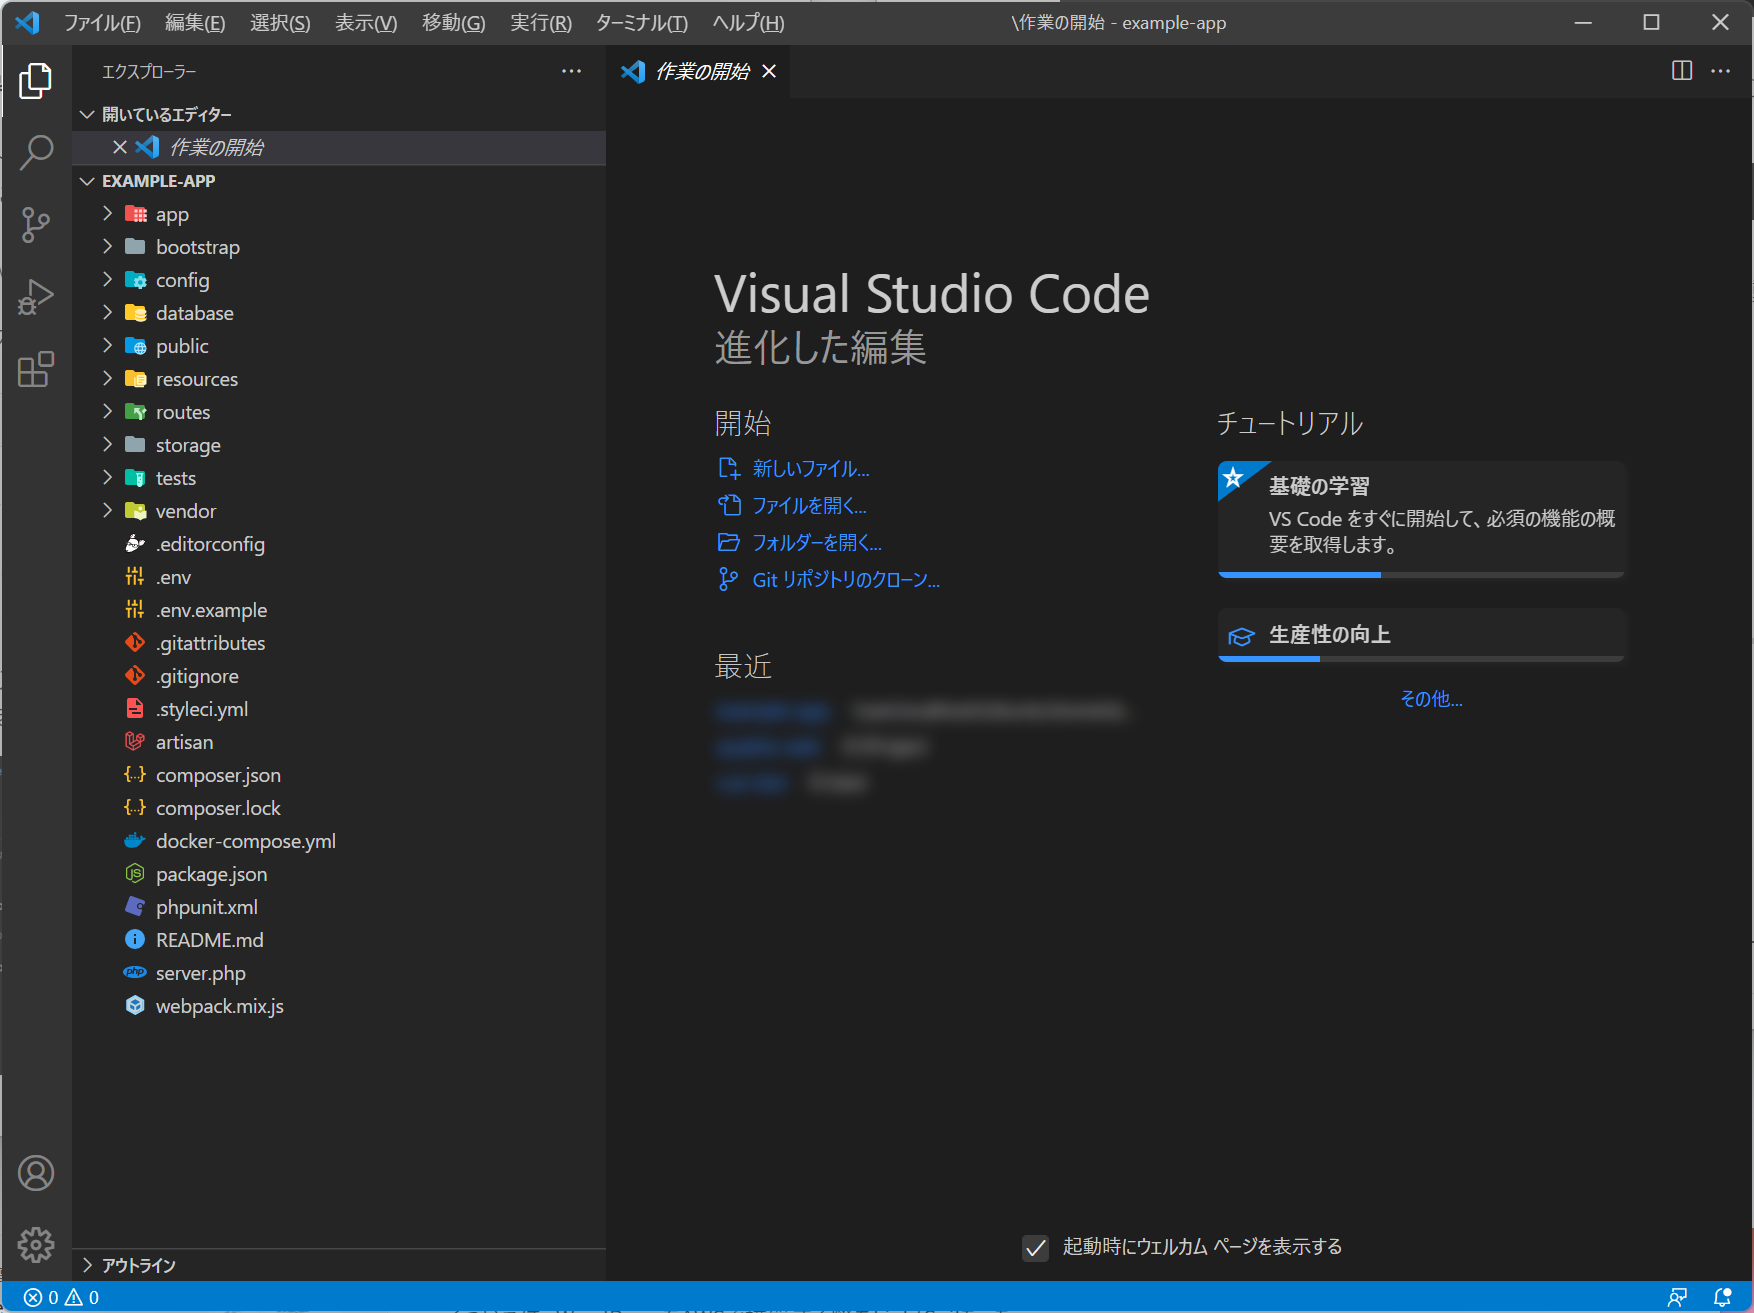Select 作業の開始 in open editors list

click(x=339, y=147)
